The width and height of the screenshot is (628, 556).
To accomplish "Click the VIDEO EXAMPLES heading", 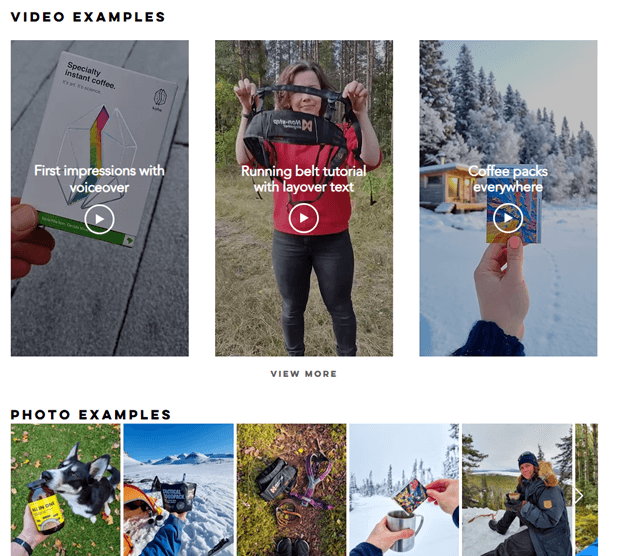I will tap(88, 17).
